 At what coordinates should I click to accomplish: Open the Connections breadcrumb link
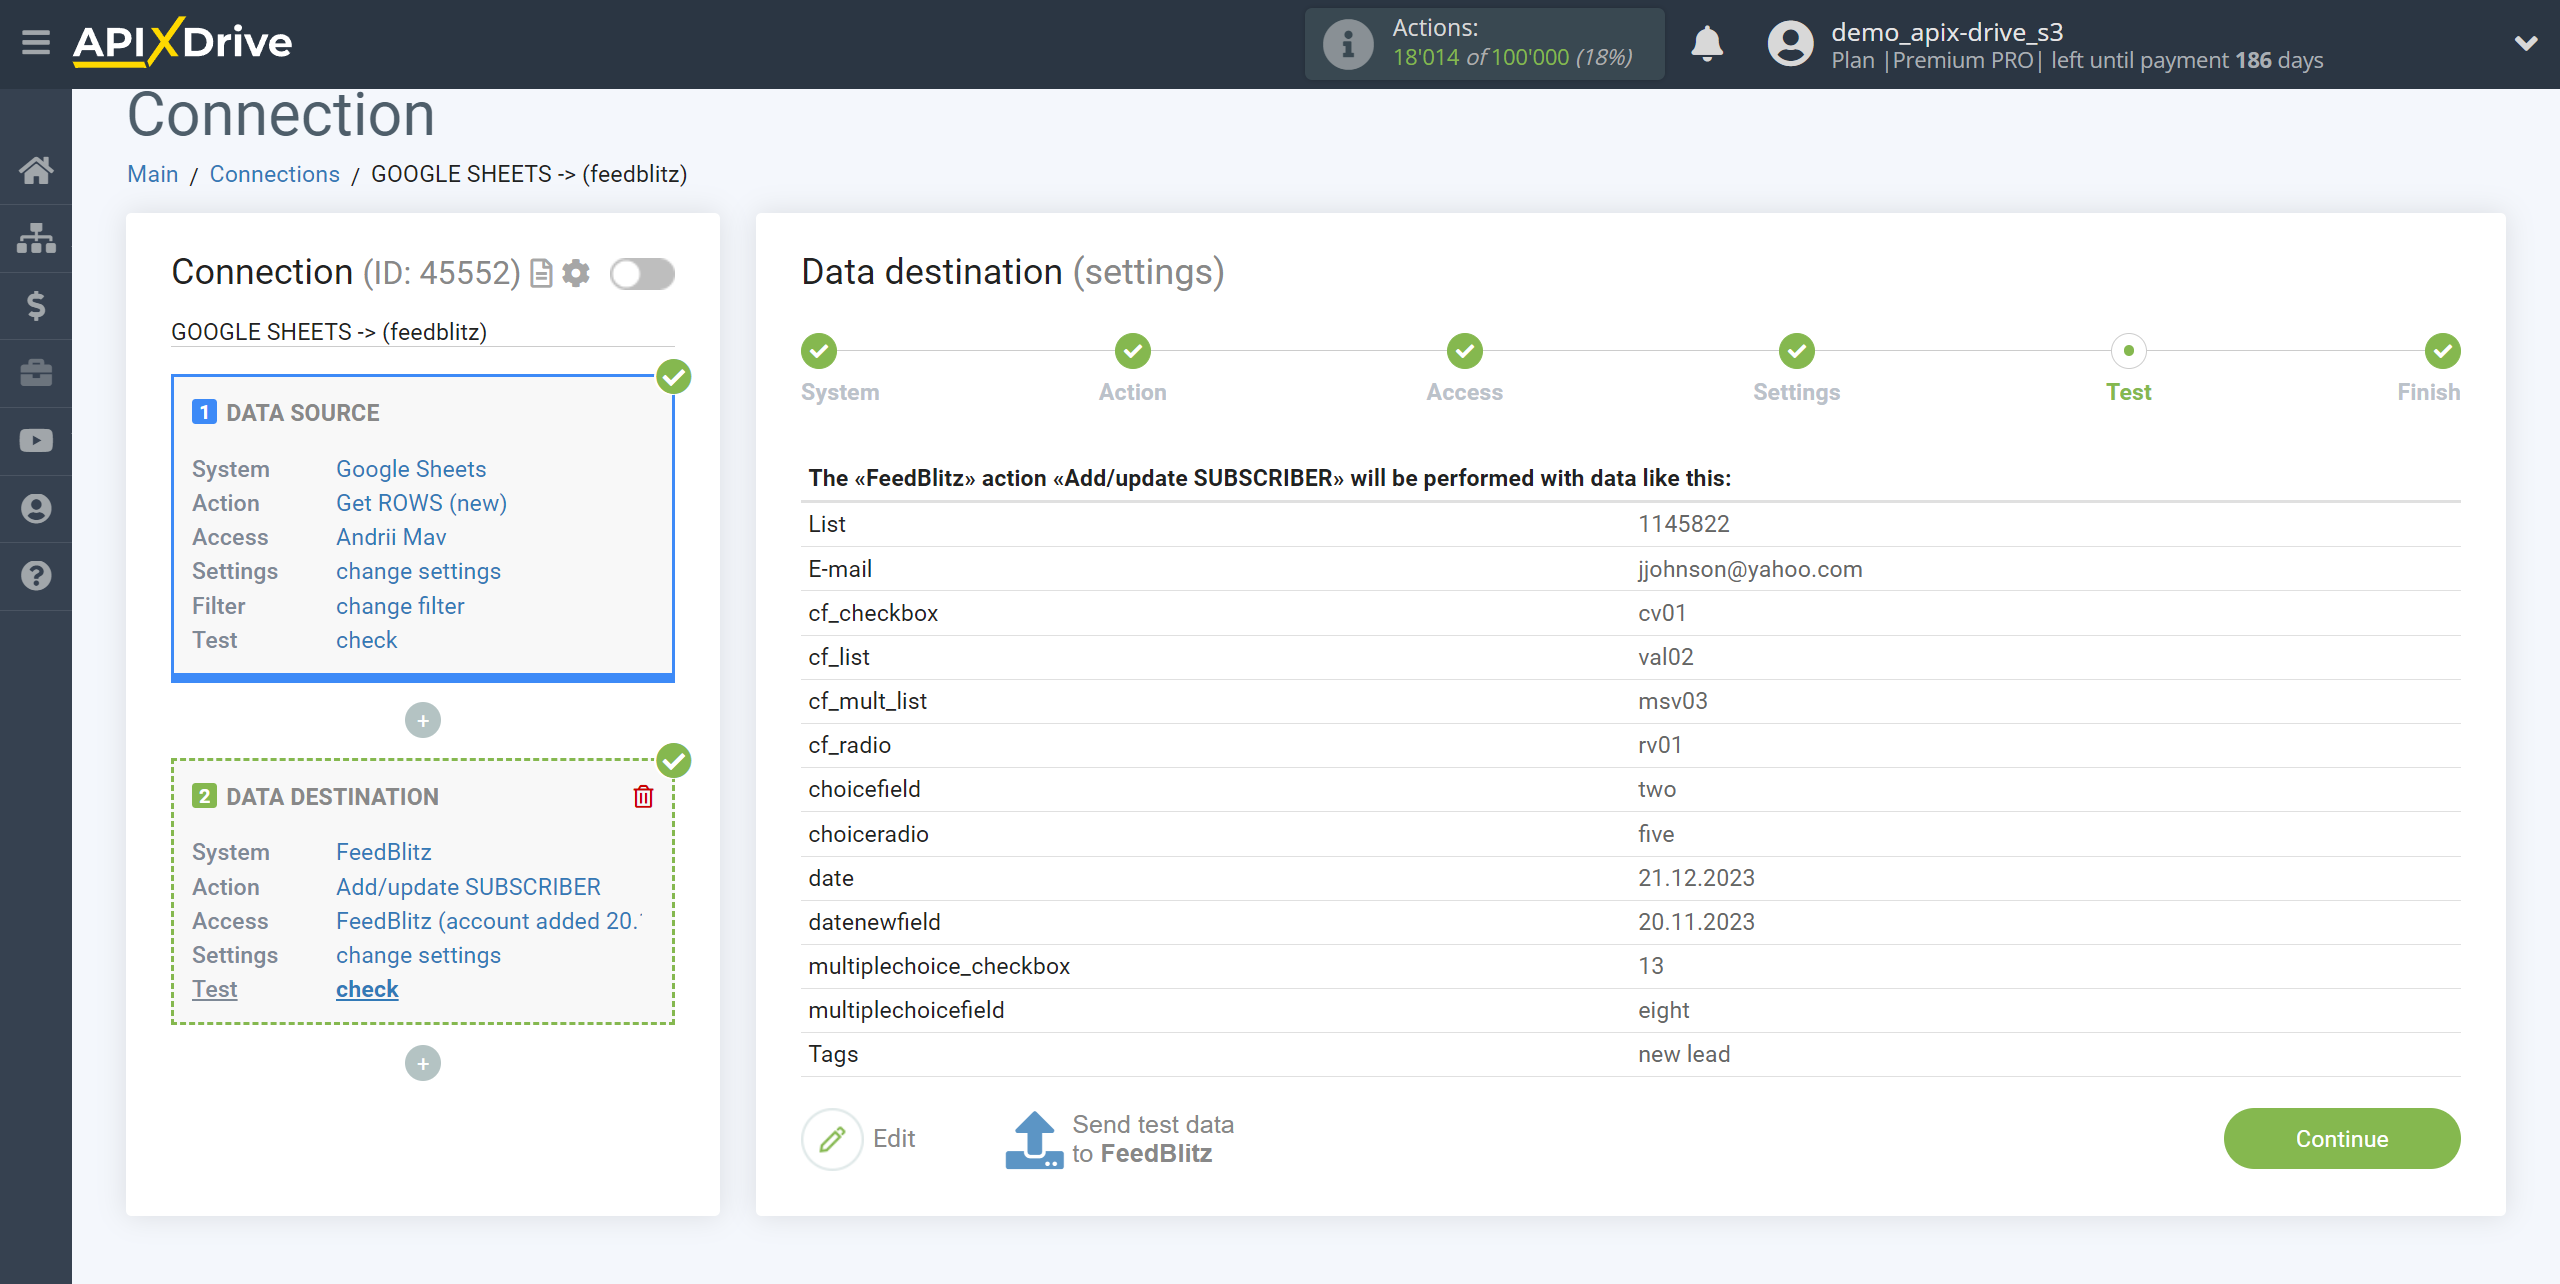pos(275,174)
